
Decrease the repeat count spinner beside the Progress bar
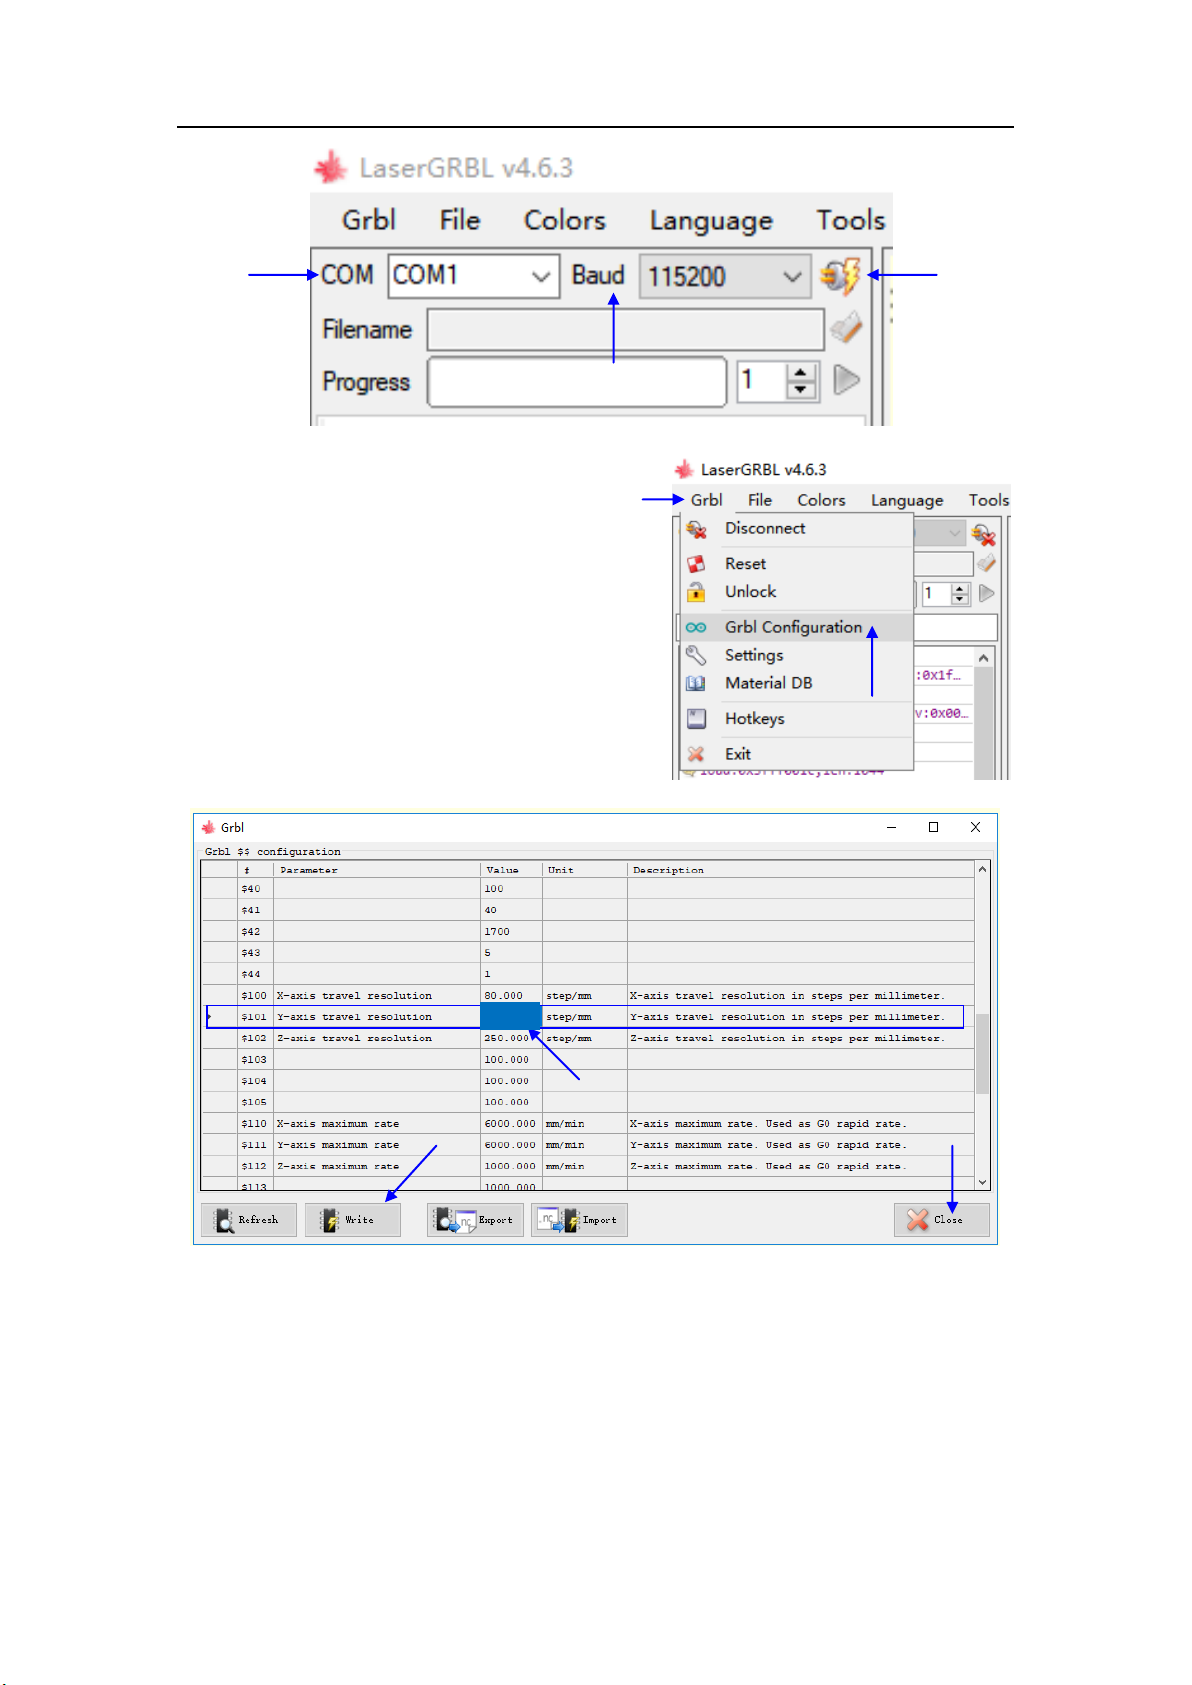pyautogui.click(x=801, y=390)
